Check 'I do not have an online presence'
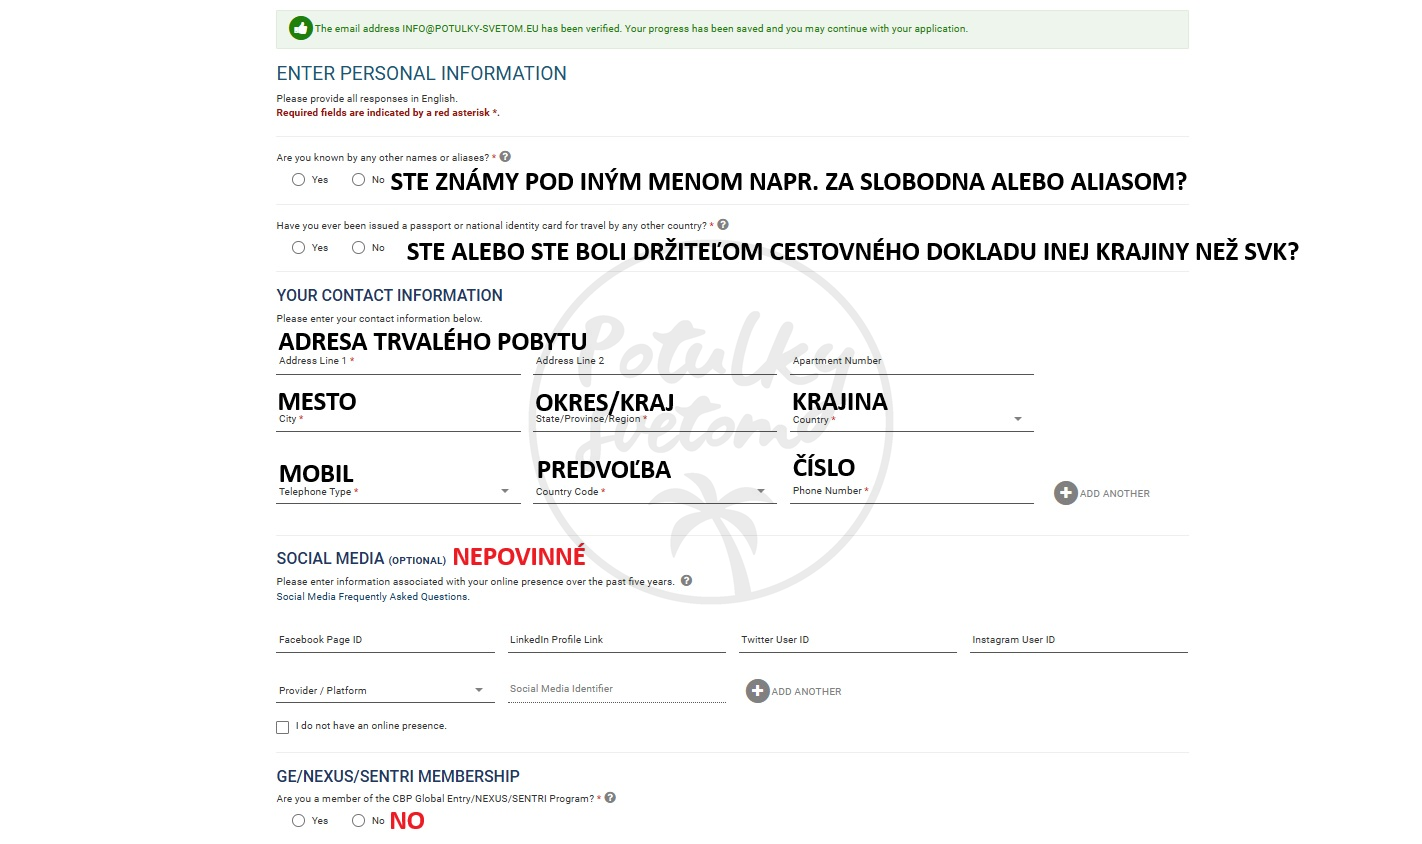This screenshot has height=844, width=1422. pos(283,727)
